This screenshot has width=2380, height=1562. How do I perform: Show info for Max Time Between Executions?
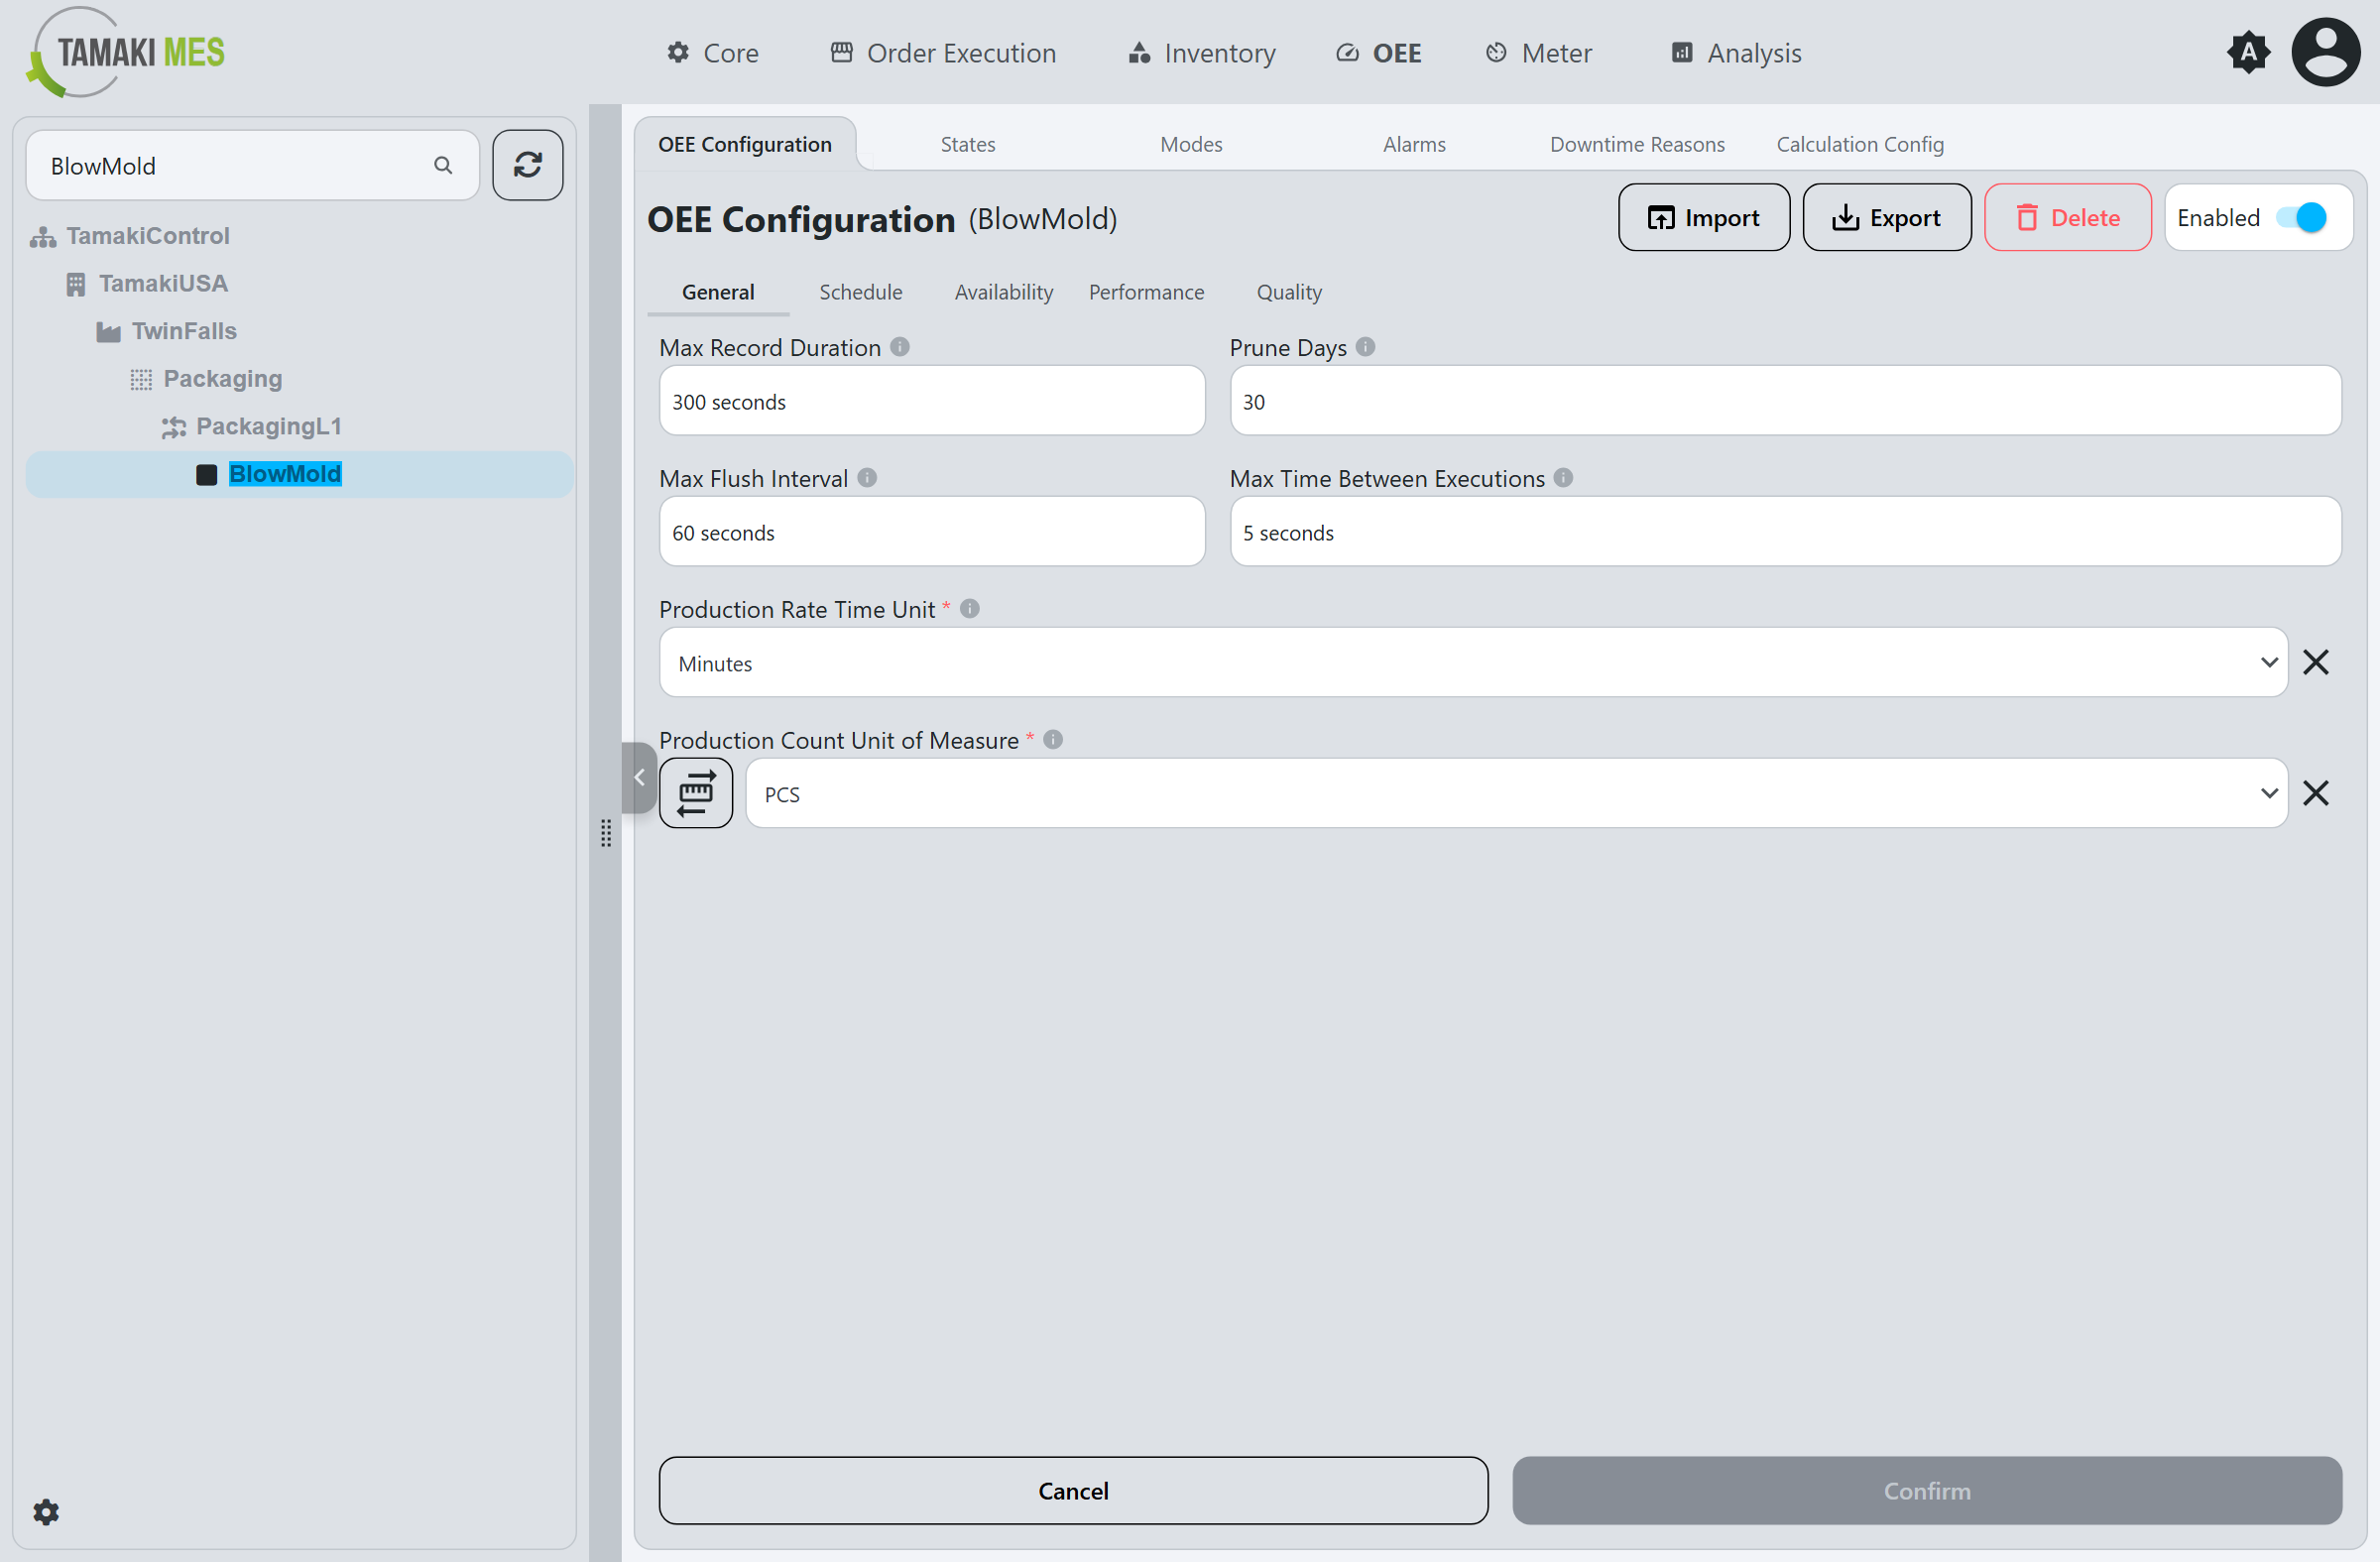point(1563,478)
